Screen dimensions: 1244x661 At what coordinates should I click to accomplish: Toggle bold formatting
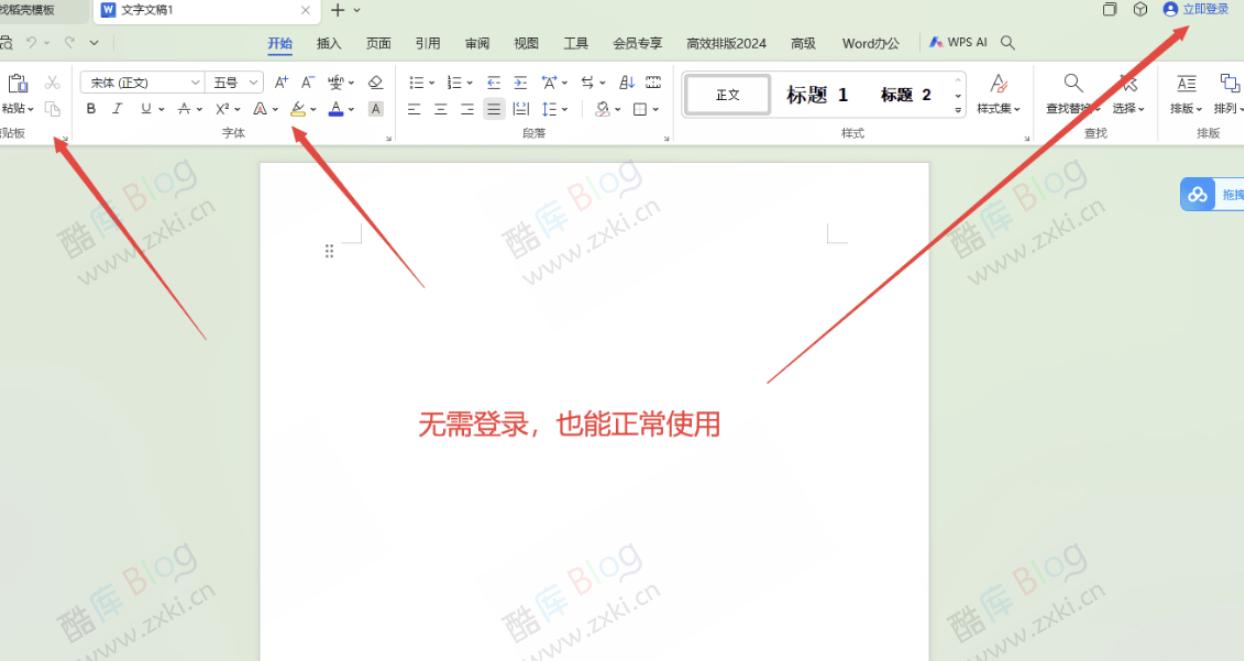(x=91, y=109)
